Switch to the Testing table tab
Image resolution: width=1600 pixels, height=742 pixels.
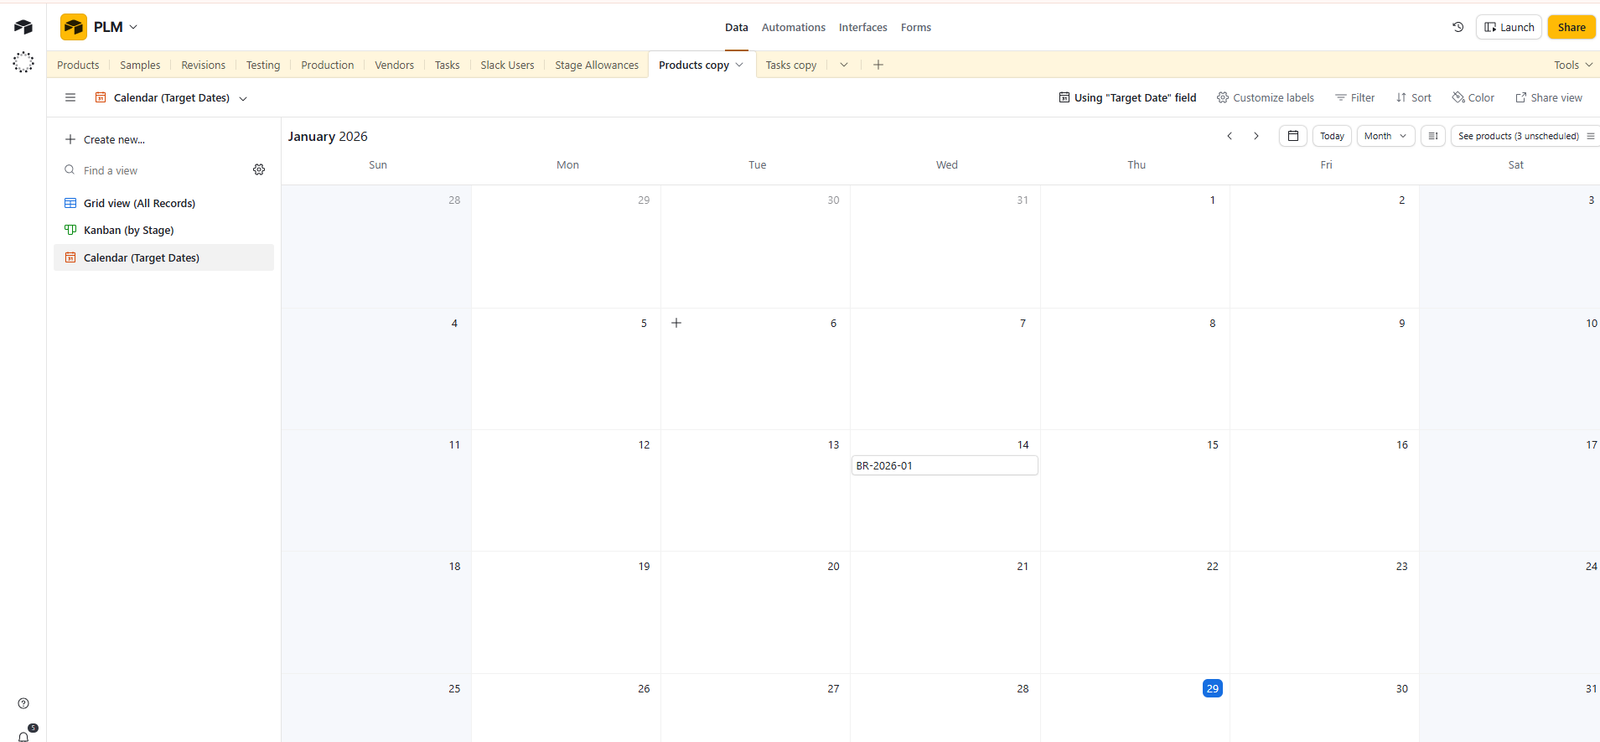pos(263,65)
